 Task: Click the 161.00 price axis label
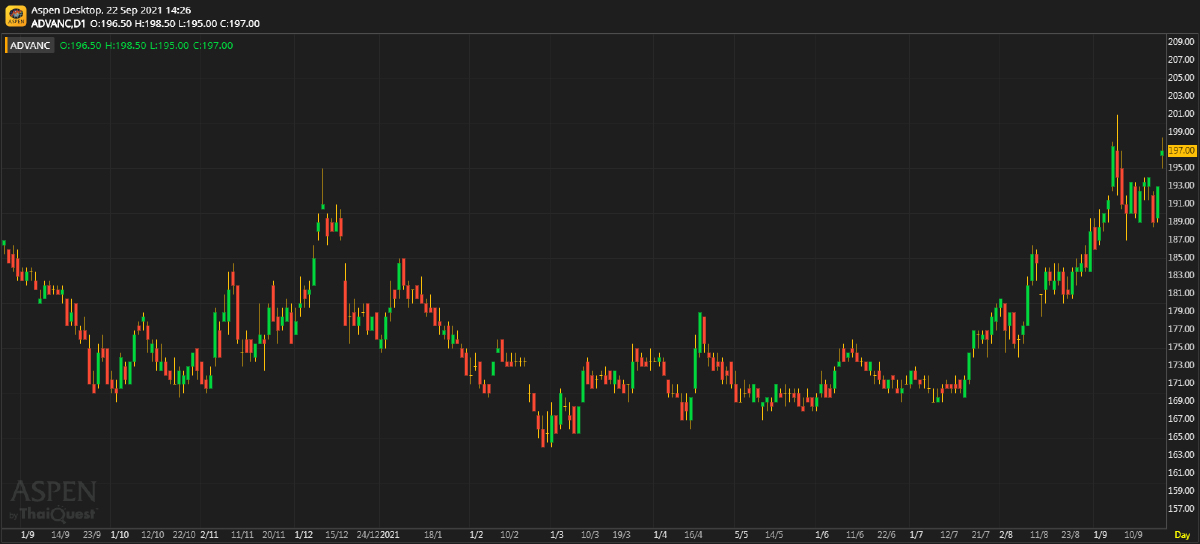click(x=1182, y=473)
